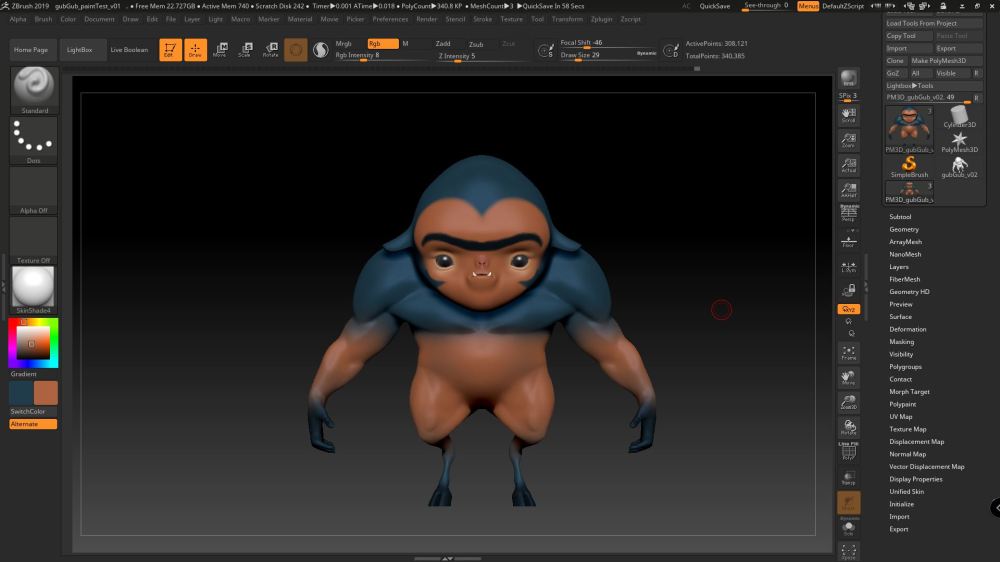
Task: Click the Frame icon in right shelf
Action: [848, 353]
